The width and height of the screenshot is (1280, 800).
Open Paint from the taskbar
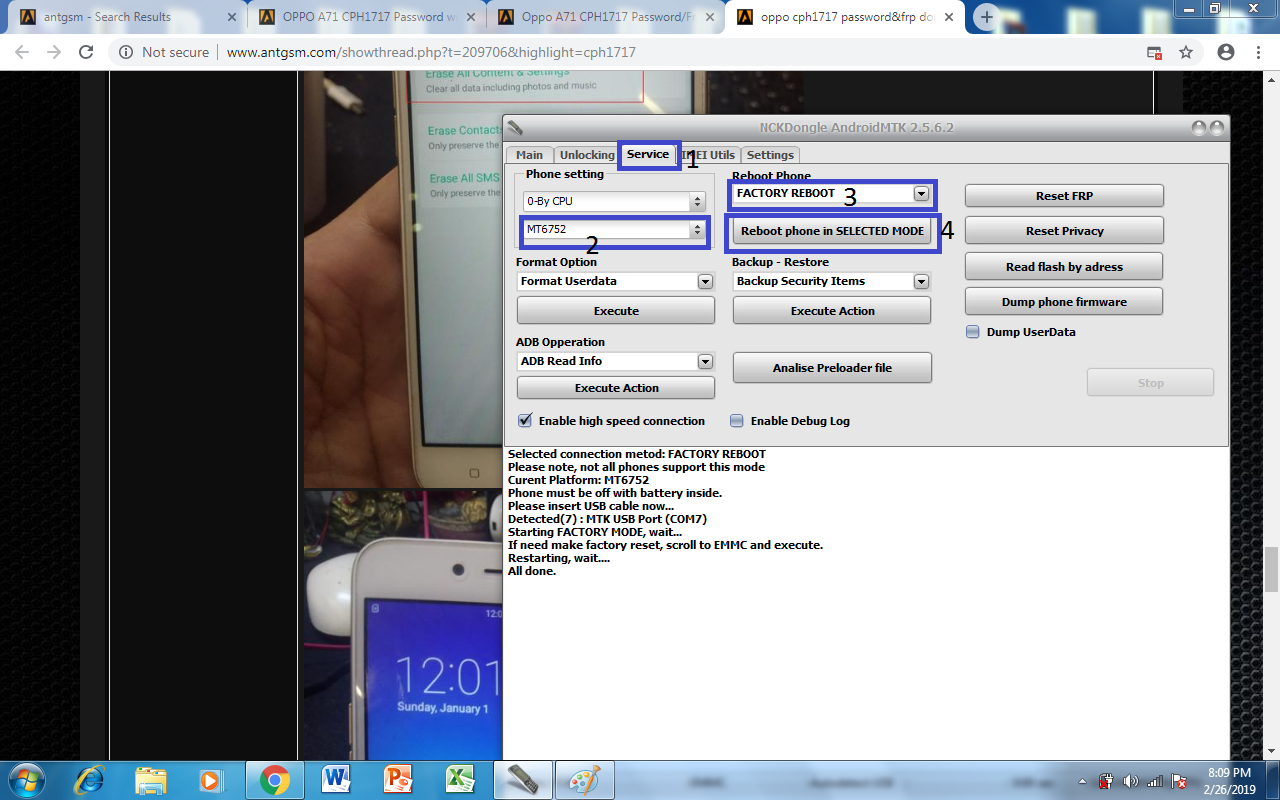click(x=584, y=779)
